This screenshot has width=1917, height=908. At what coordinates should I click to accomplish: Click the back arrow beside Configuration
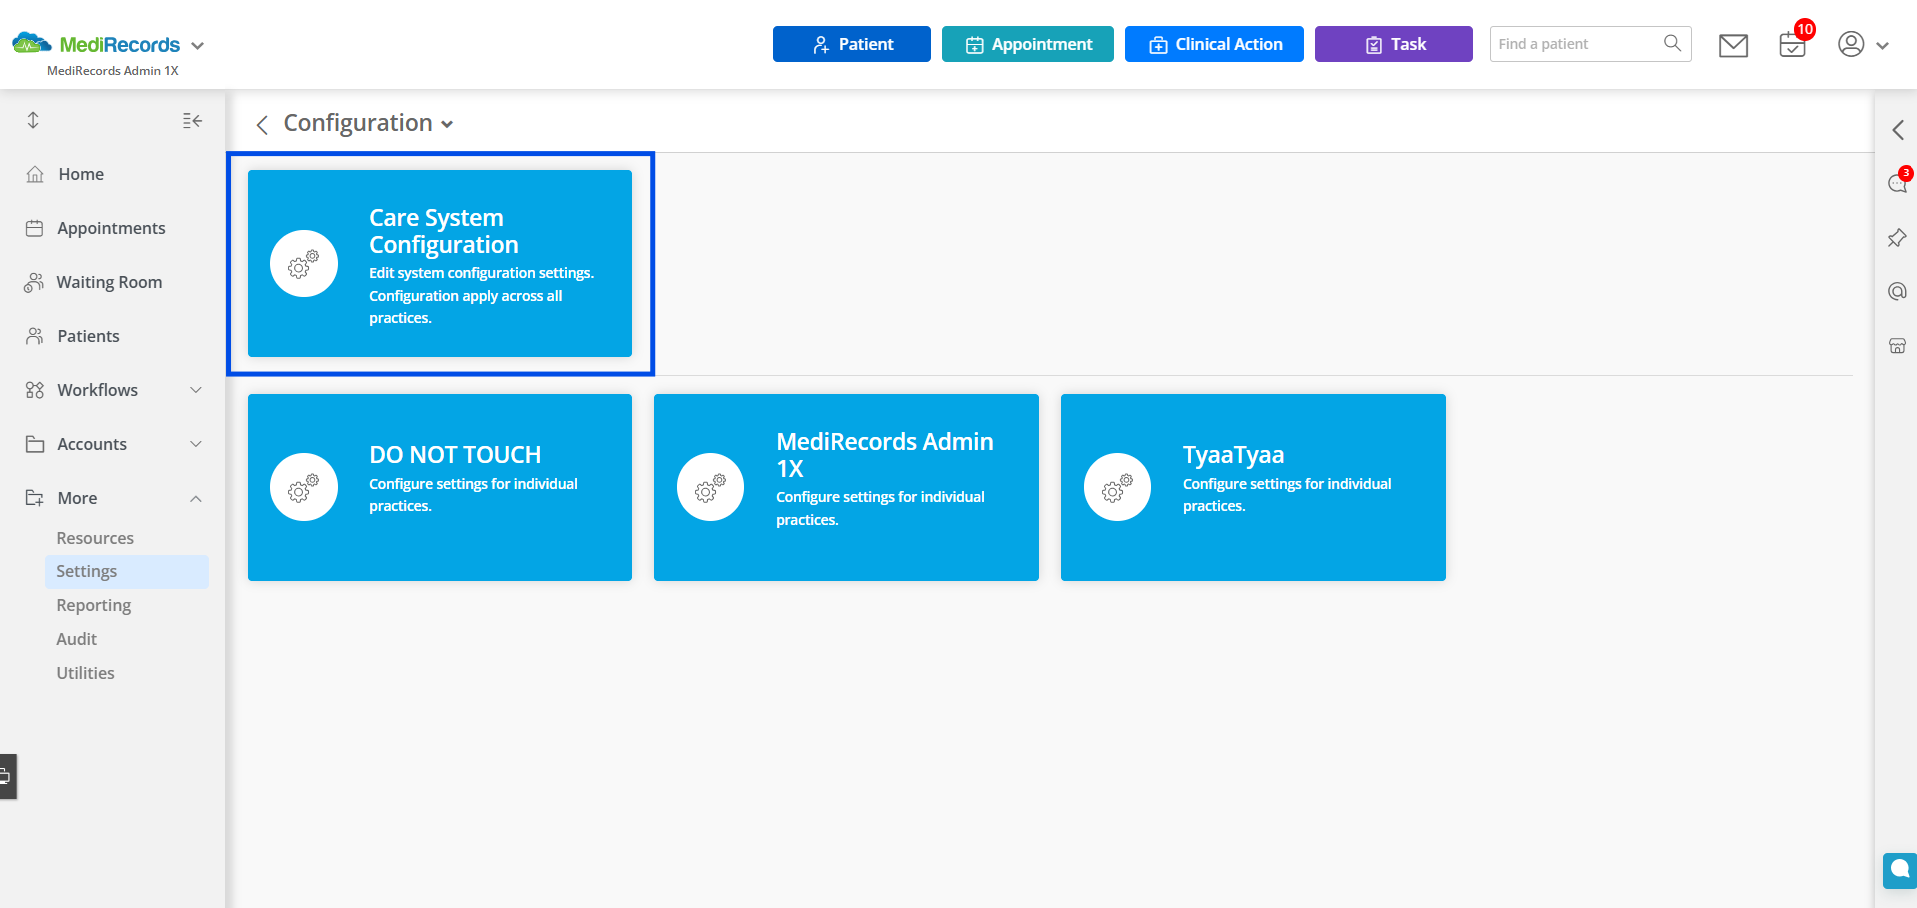click(x=262, y=124)
